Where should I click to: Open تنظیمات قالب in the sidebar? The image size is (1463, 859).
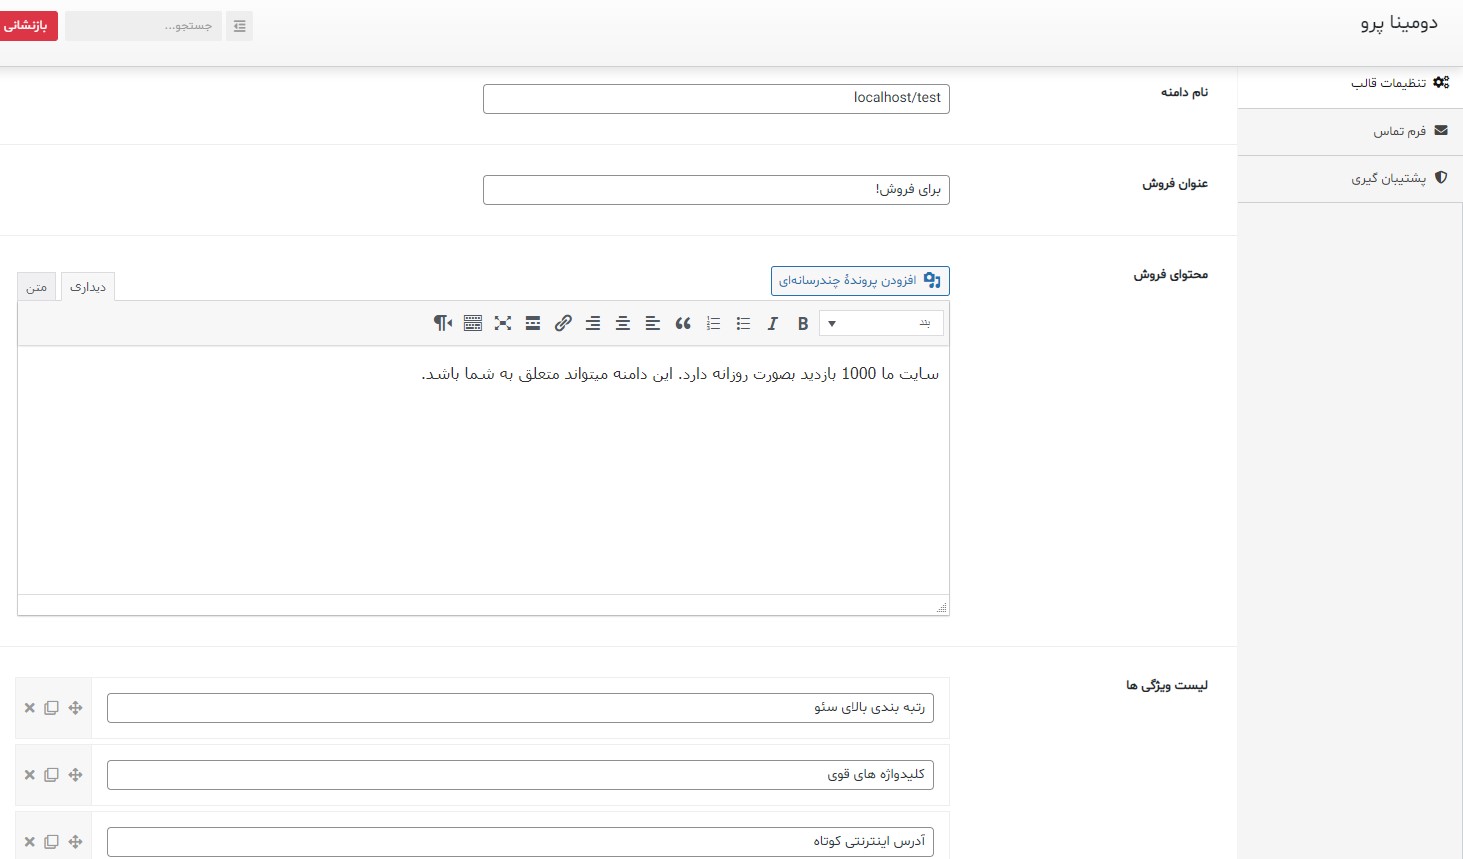pos(1350,85)
